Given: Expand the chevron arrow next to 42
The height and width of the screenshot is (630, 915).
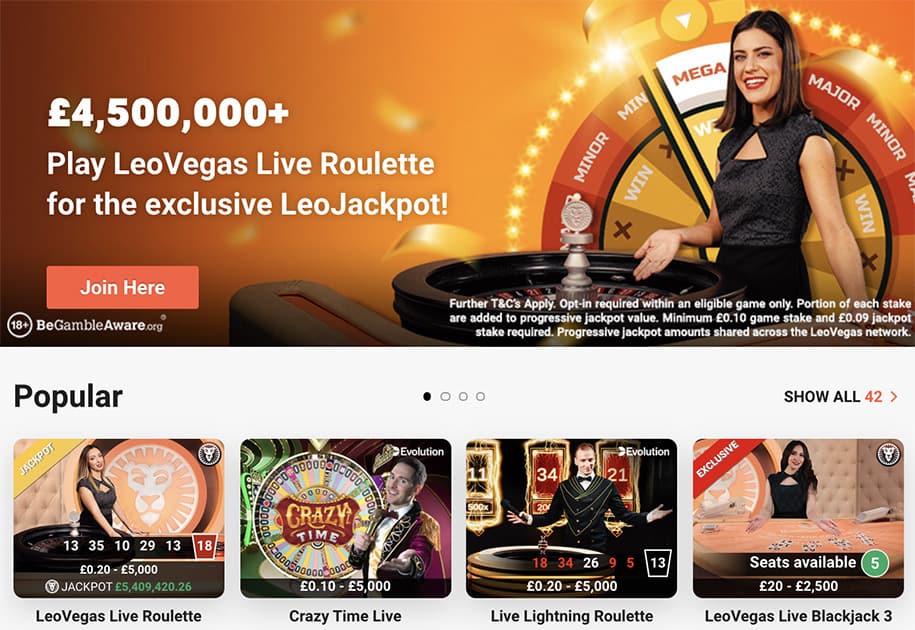Looking at the screenshot, I should pos(893,397).
